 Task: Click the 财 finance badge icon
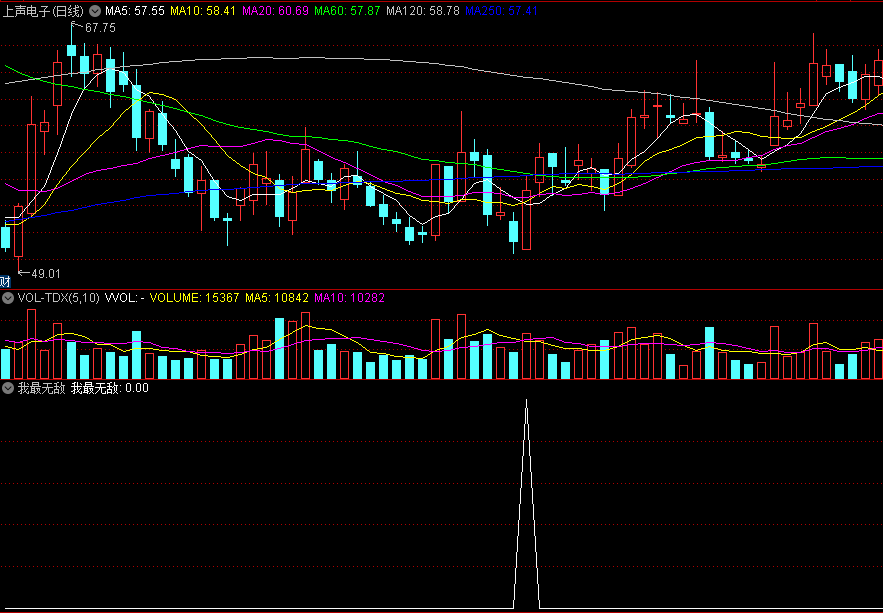click(5, 281)
